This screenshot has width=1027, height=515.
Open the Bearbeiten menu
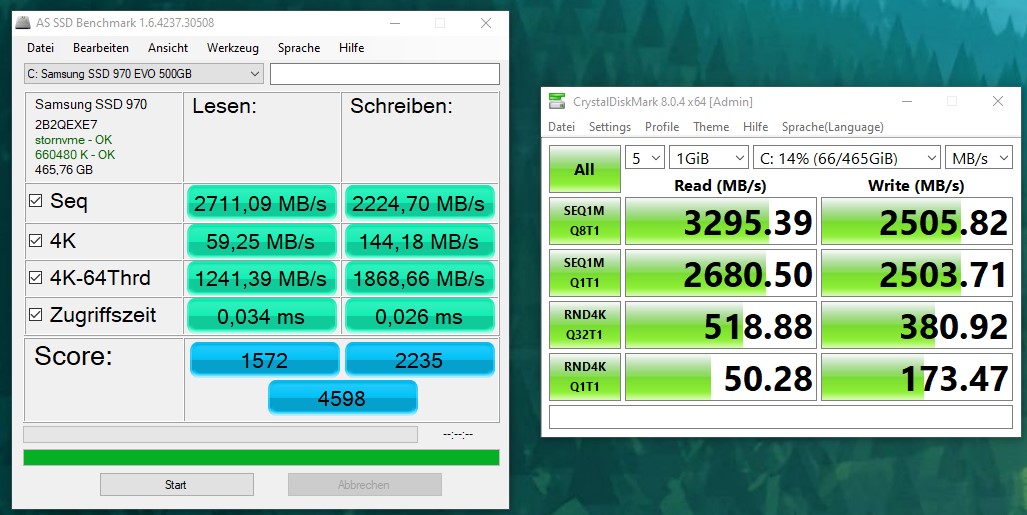[101, 48]
